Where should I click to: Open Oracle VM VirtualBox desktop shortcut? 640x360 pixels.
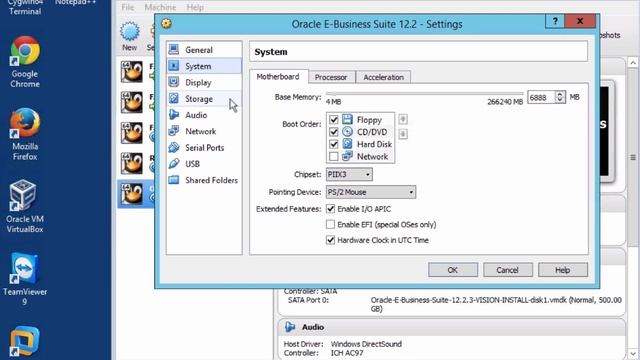(25, 207)
